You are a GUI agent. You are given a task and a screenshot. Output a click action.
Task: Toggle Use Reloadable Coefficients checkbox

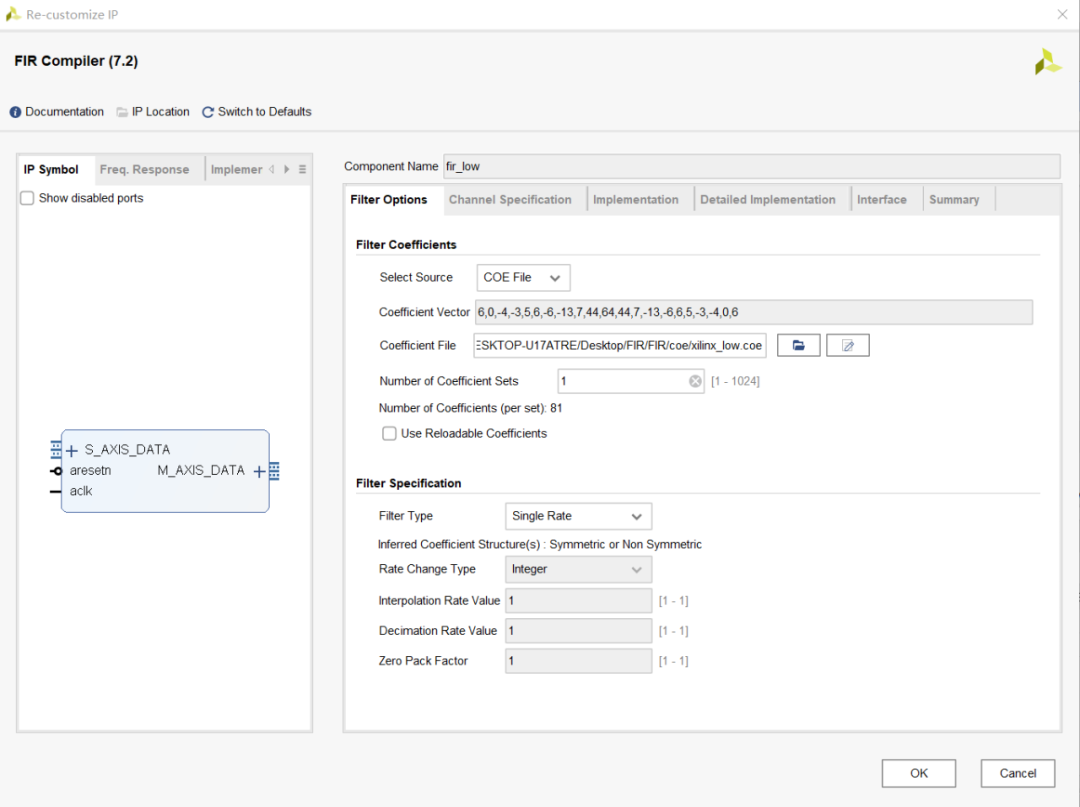390,433
